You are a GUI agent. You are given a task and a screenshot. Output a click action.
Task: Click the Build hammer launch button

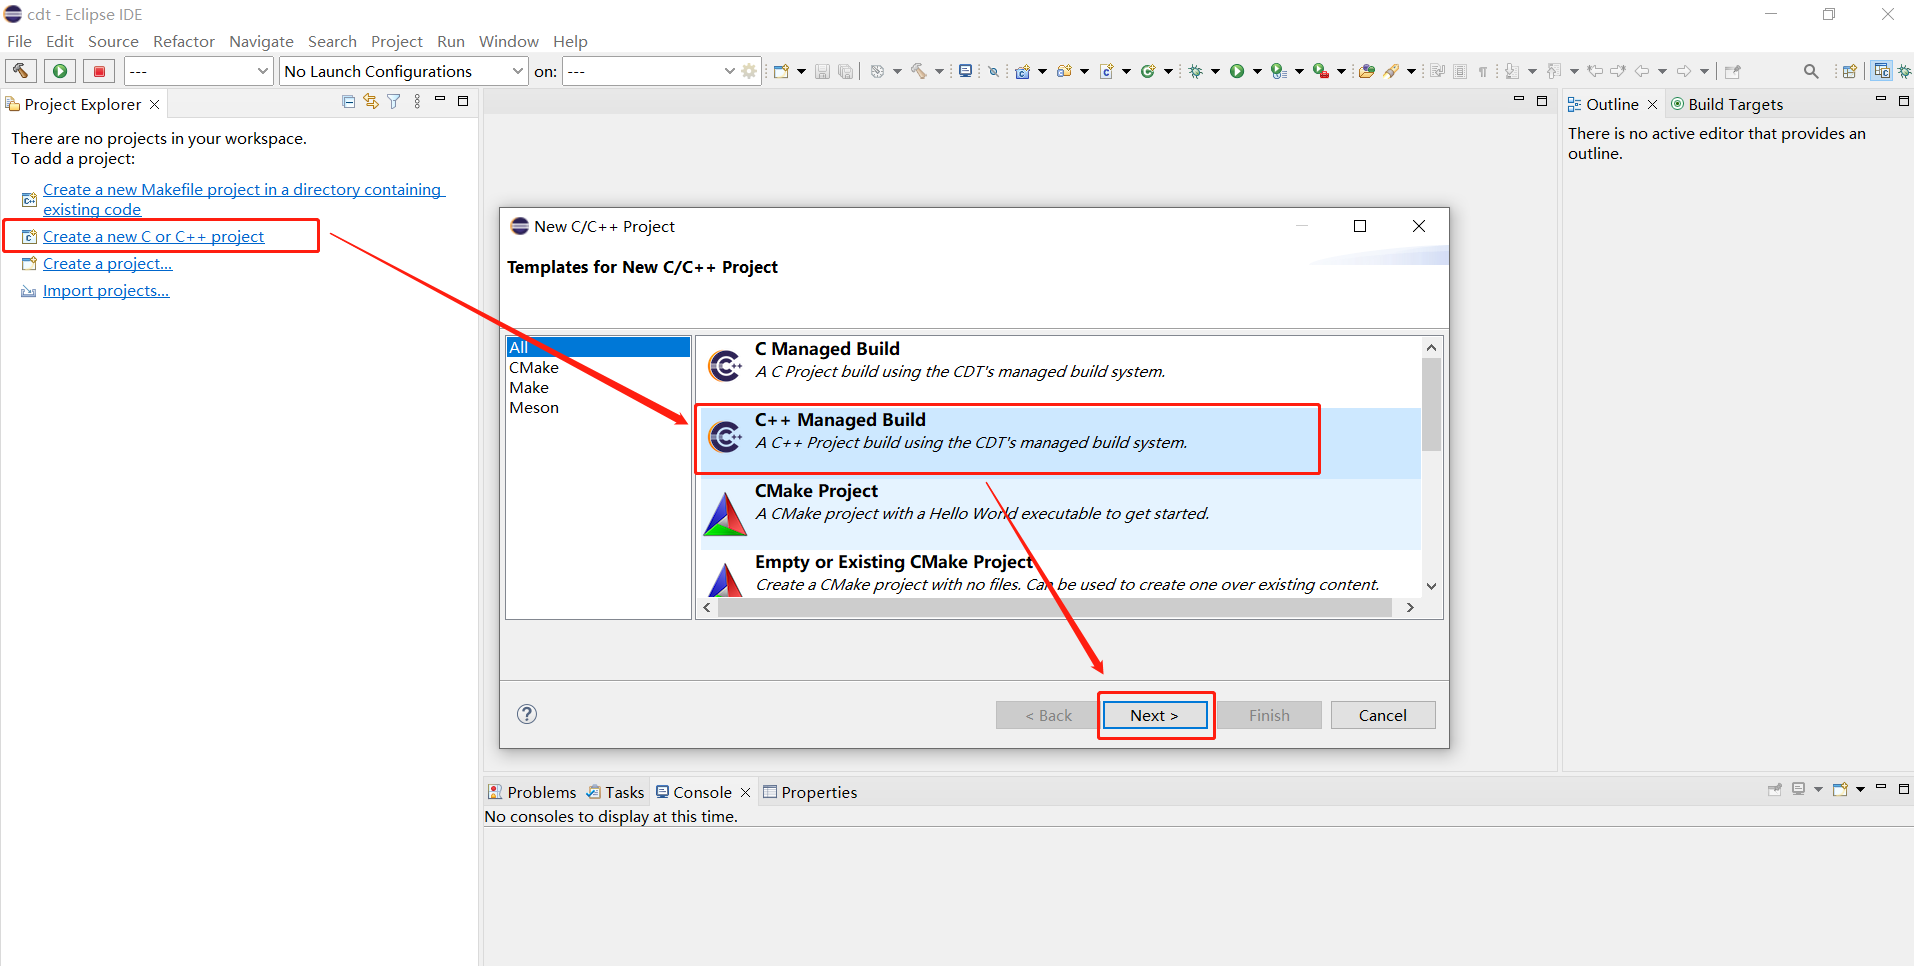pyautogui.click(x=20, y=71)
